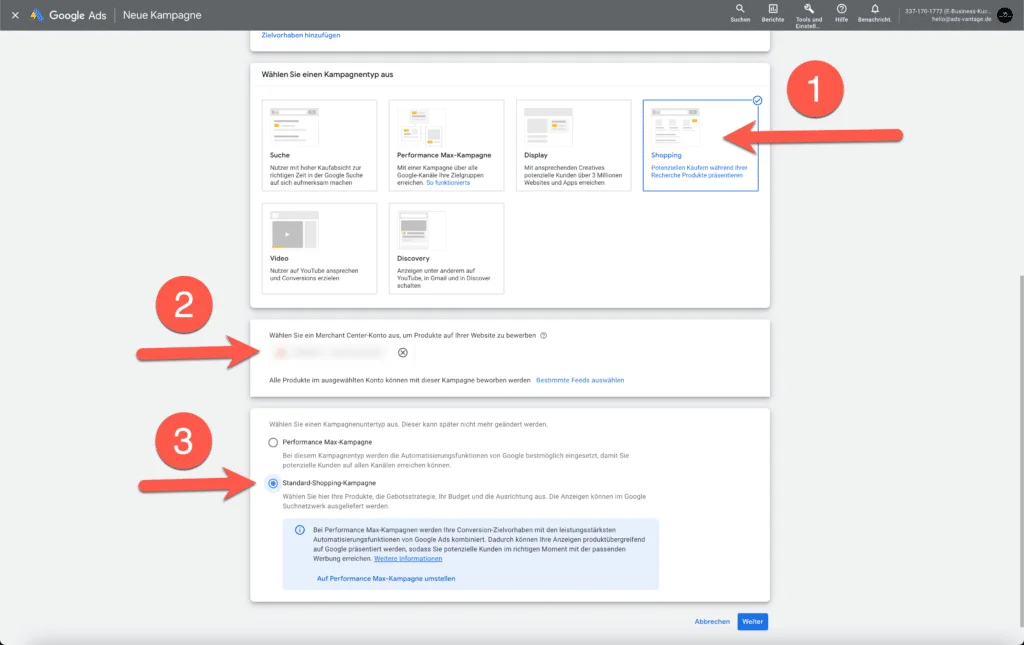Click the account ID 337-170-1772 text
The image size is (1024, 645).
(x=923, y=11)
